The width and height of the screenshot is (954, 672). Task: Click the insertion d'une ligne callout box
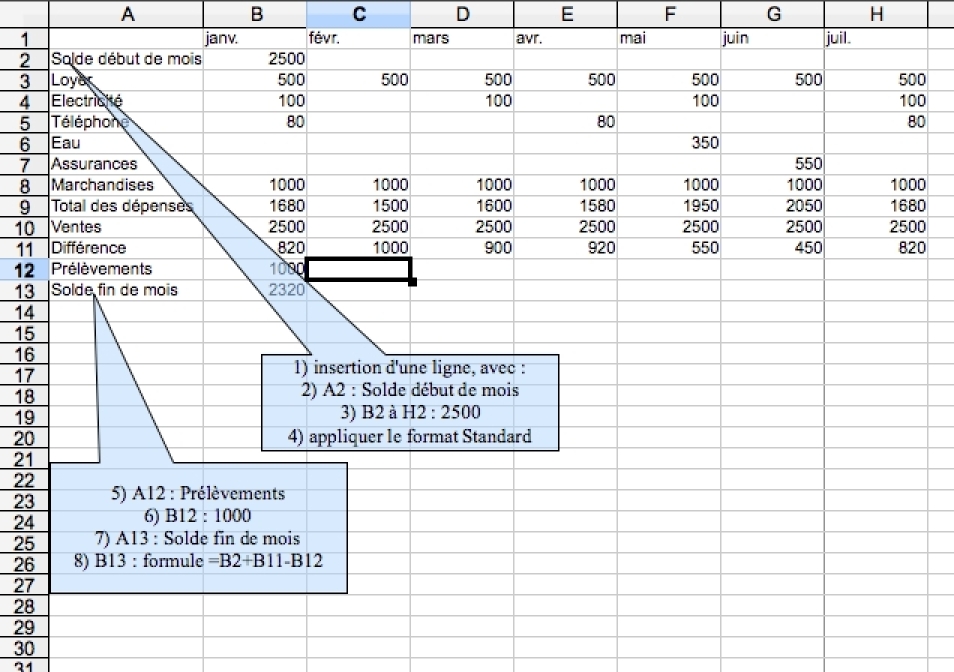410,402
